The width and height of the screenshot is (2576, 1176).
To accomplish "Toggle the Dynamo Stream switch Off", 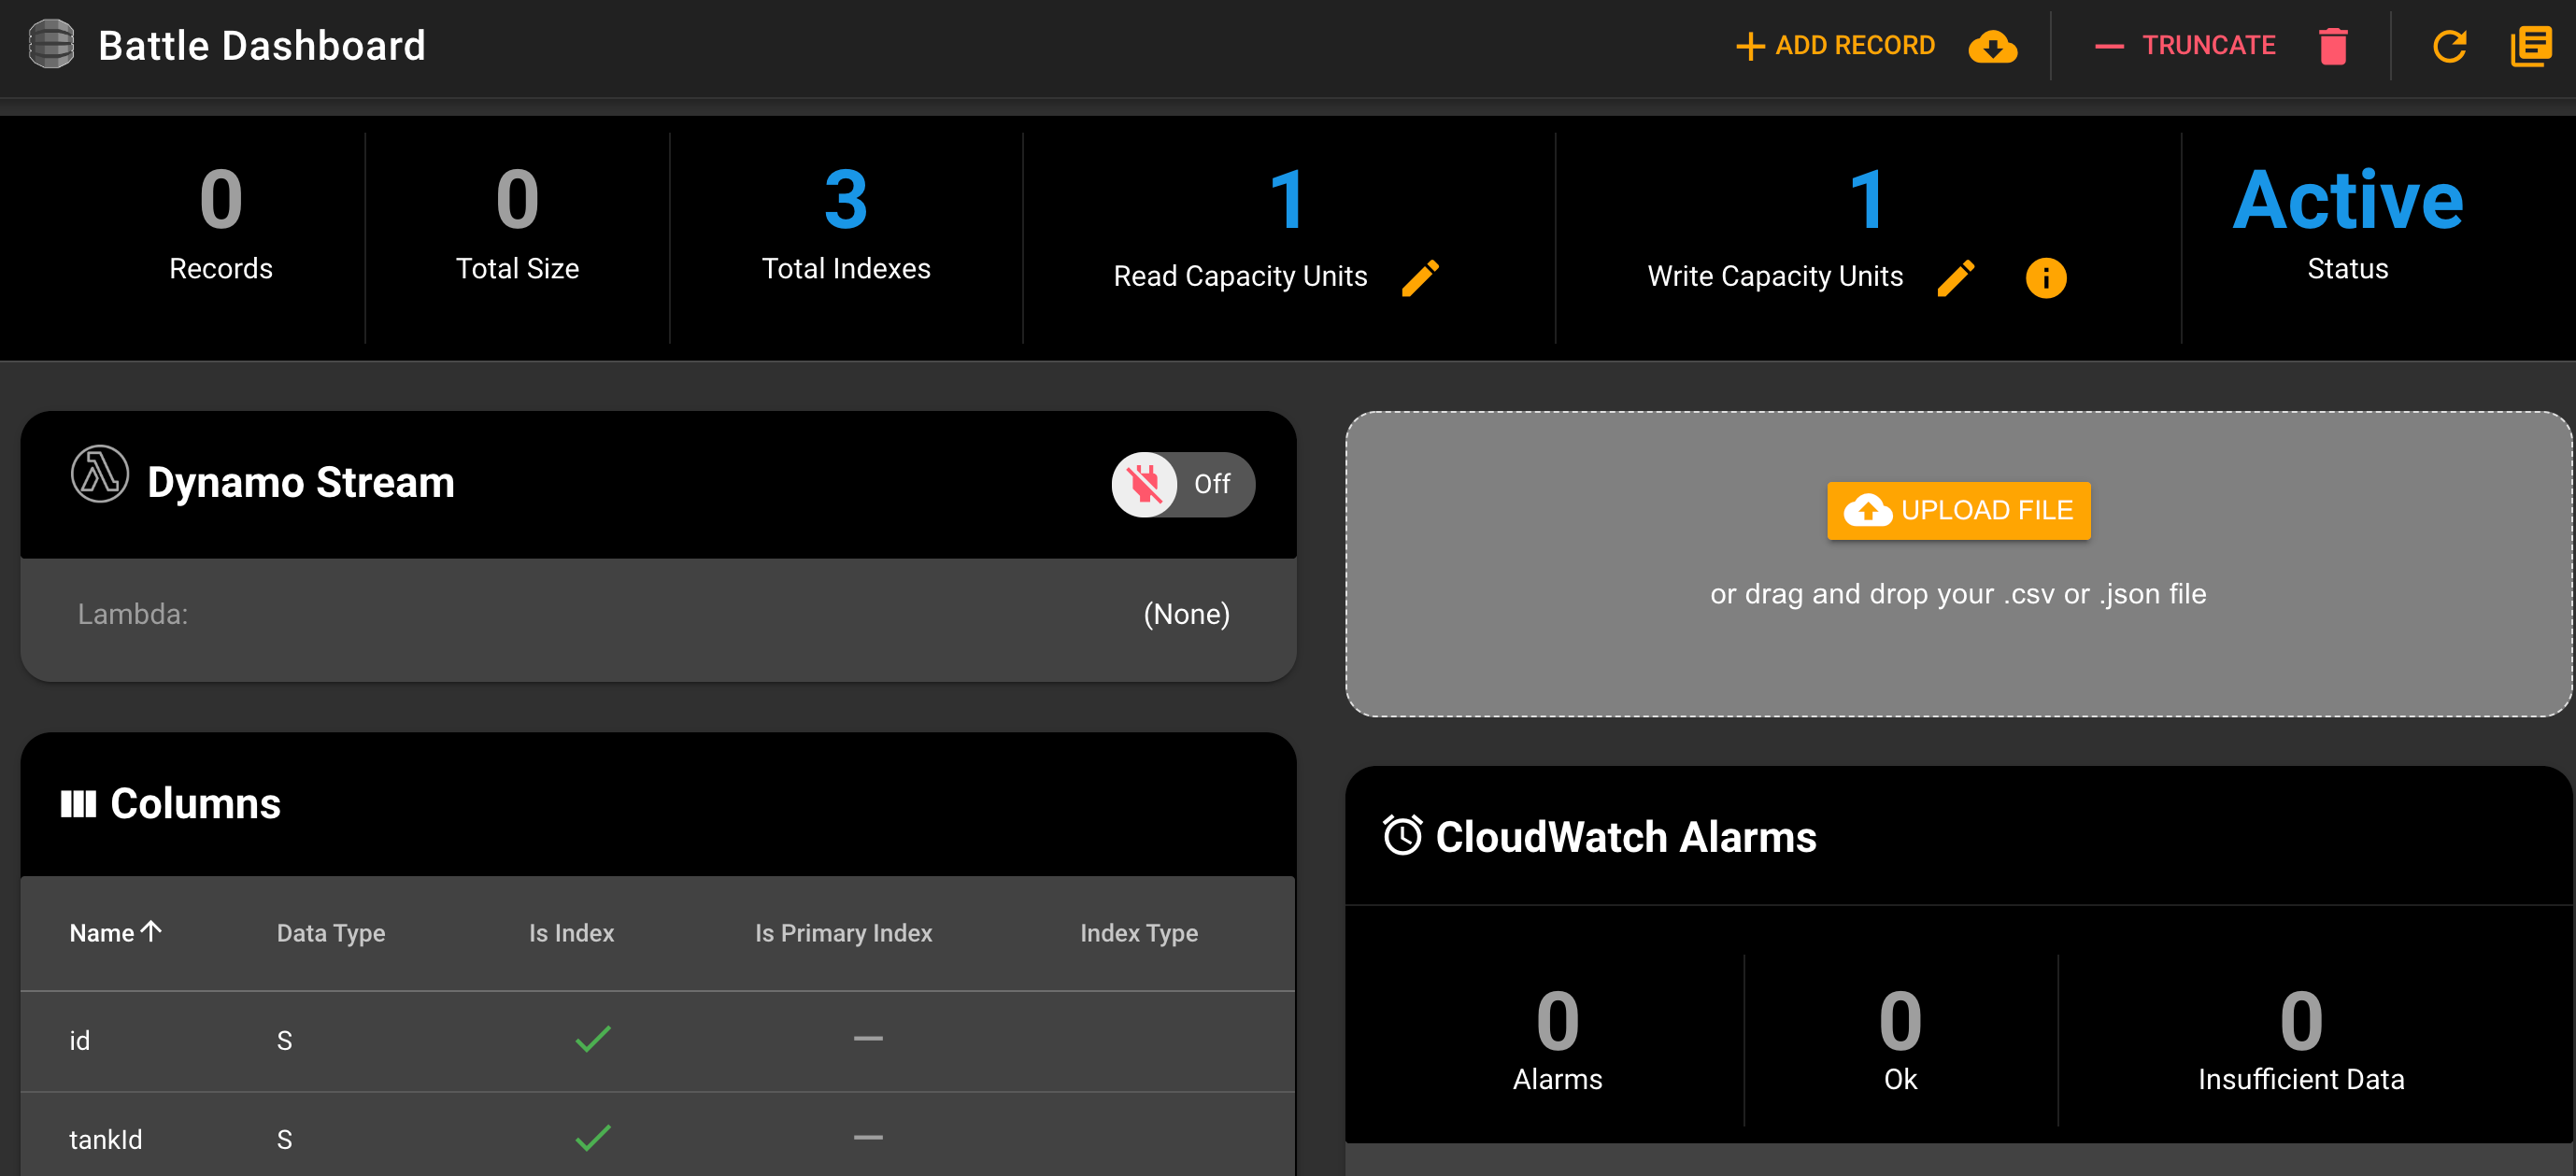I will (x=1178, y=481).
